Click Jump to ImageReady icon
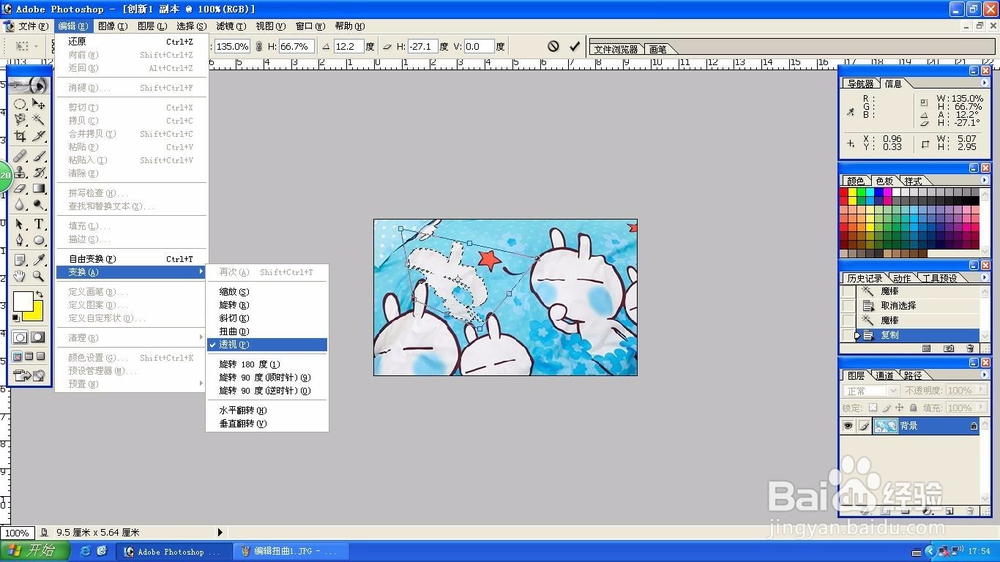 click(x=29, y=376)
